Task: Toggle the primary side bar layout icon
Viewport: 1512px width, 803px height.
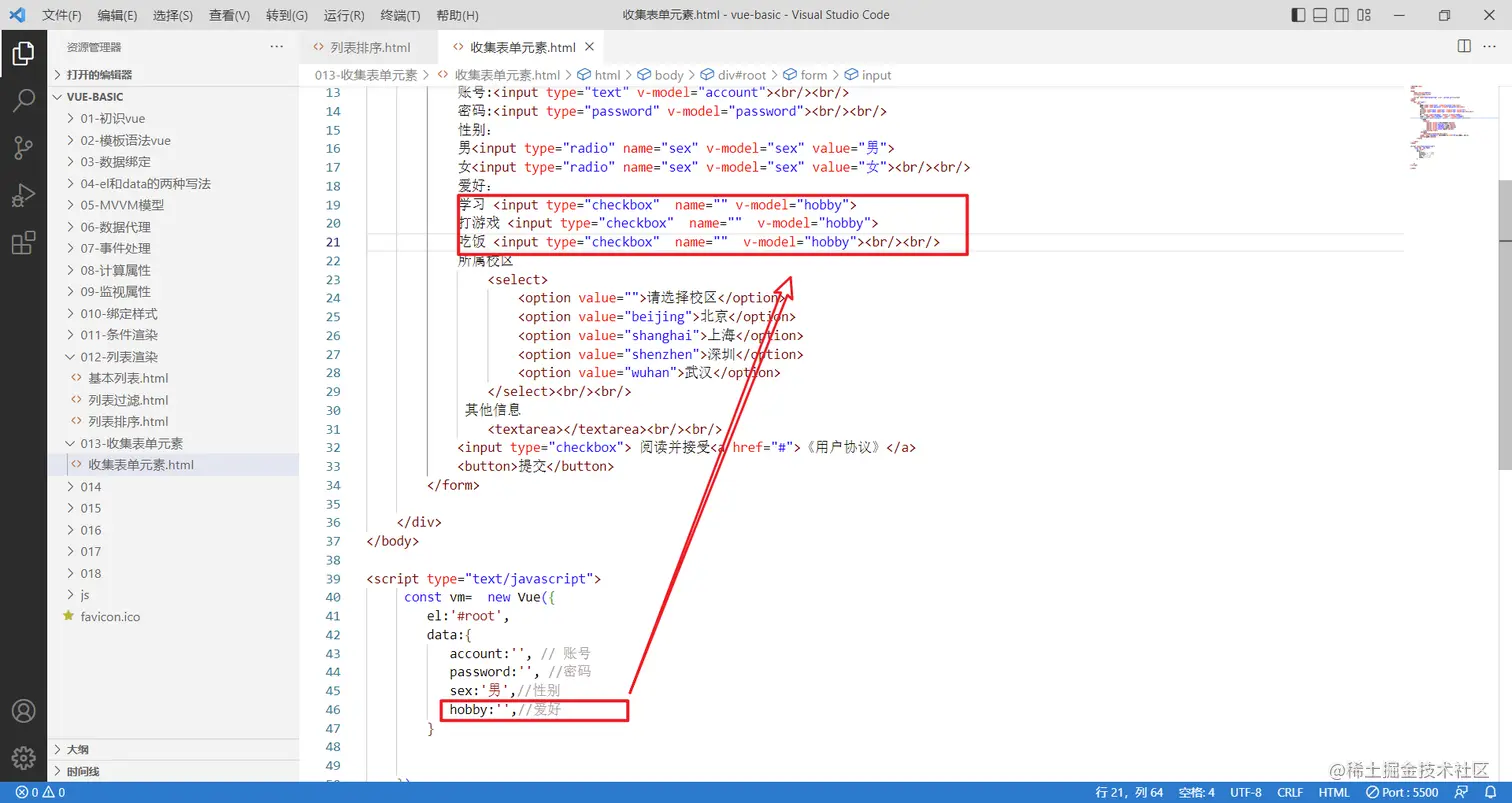Action: coord(1298,15)
